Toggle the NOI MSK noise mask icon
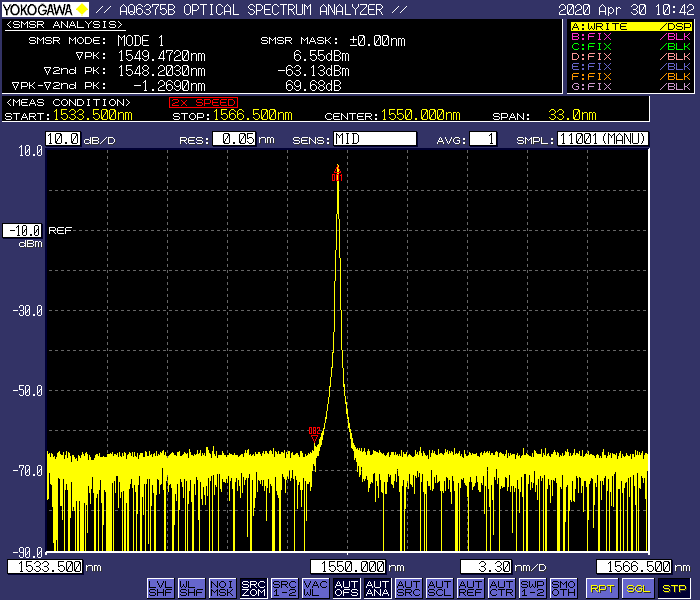 221,588
